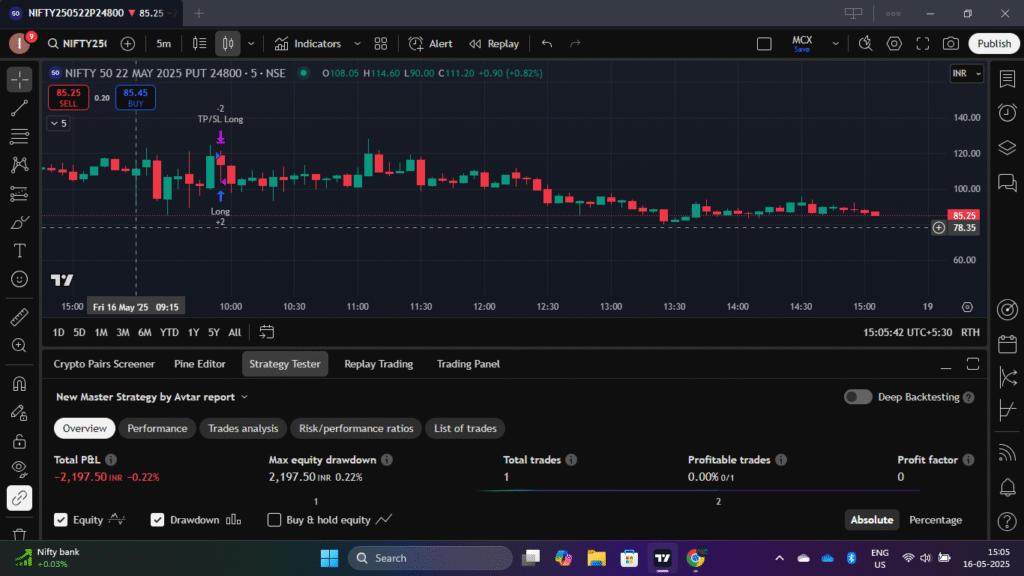Image resolution: width=1024 pixels, height=576 pixels.
Task: Open indicator templates grid
Action: (x=381, y=44)
